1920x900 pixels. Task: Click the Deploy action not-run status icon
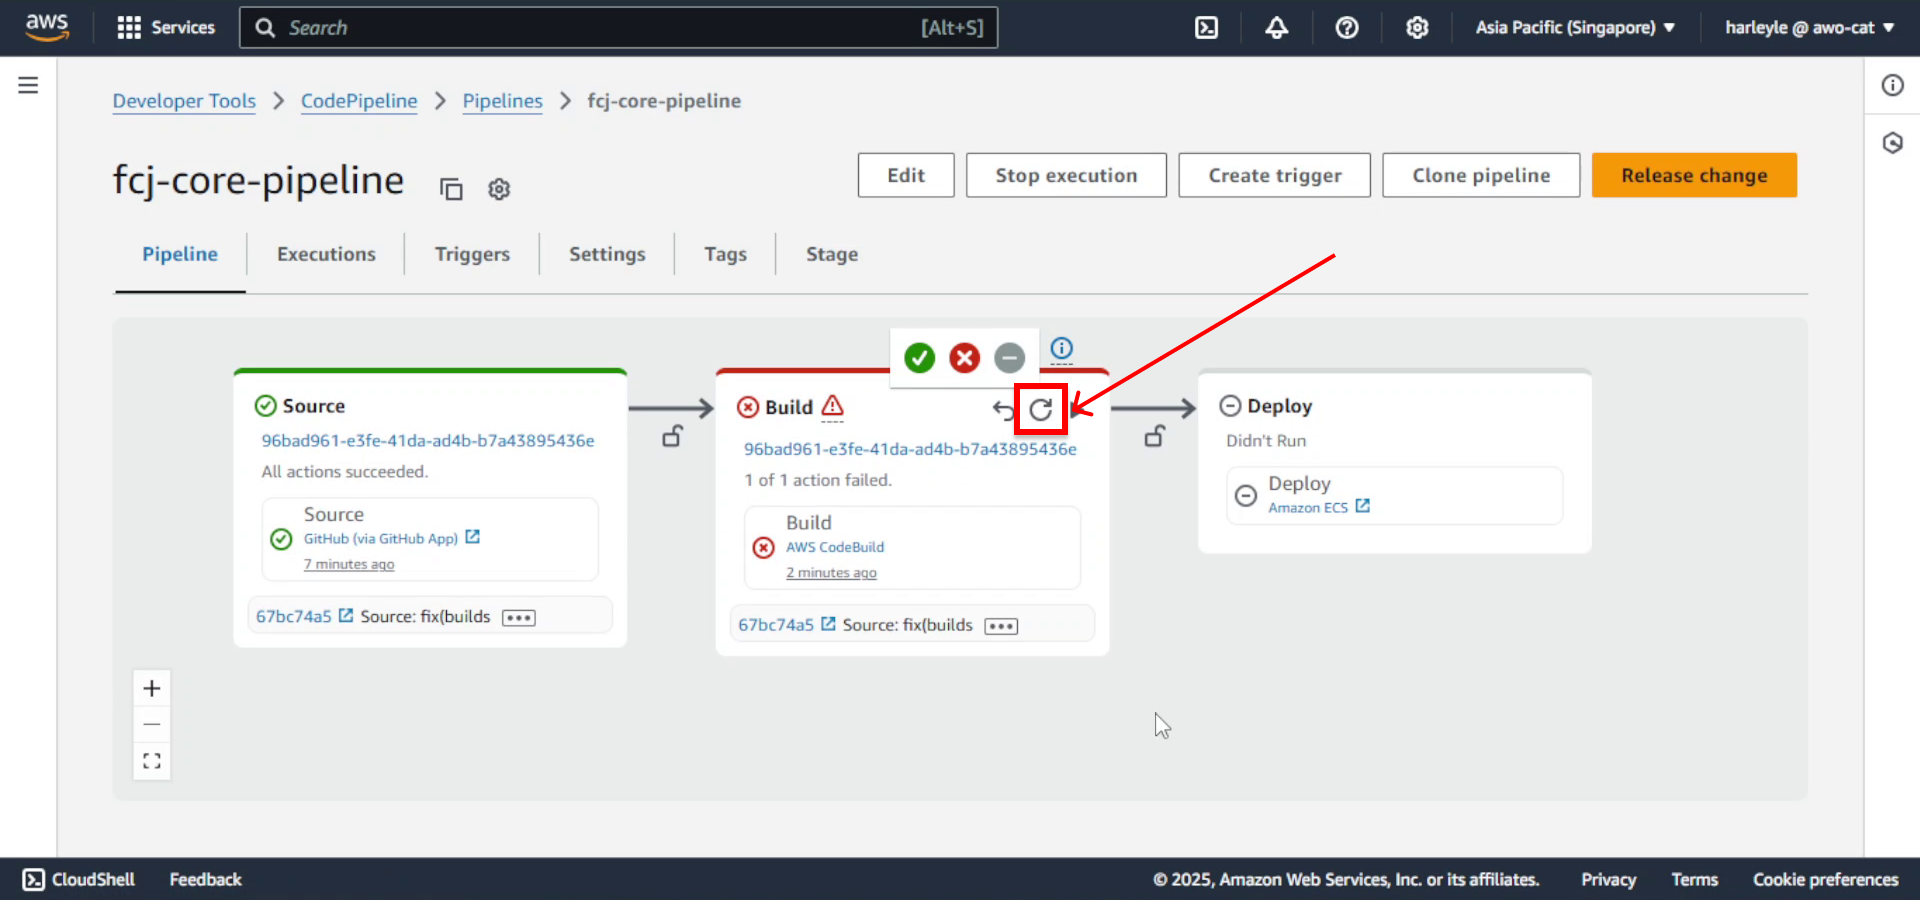point(1246,495)
